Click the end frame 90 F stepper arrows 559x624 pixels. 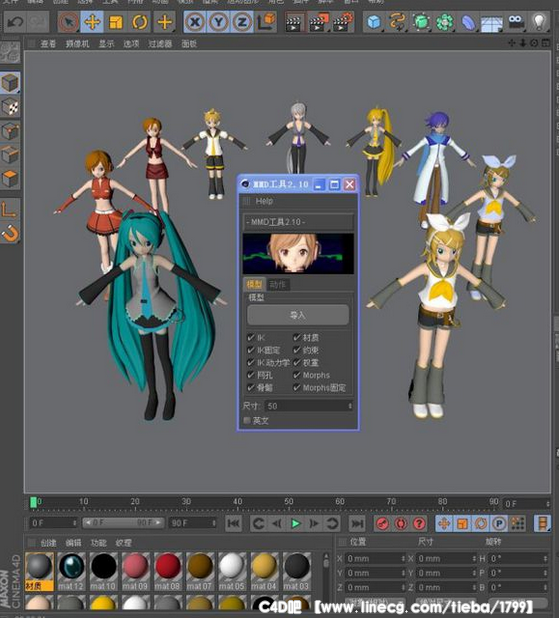pyautogui.click(x=214, y=523)
